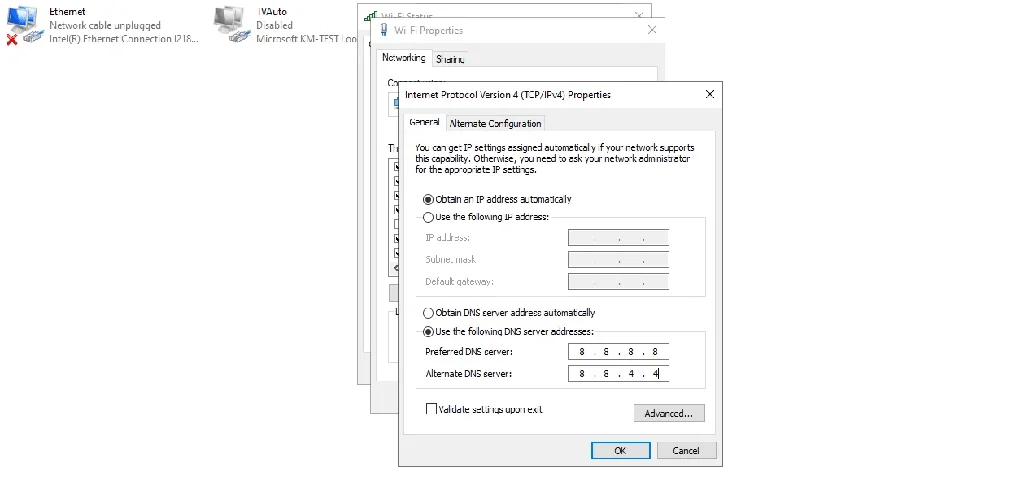Select the Ethernet network adapter icon
The width and height of the screenshot is (1024, 500).
tap(25, 25)
